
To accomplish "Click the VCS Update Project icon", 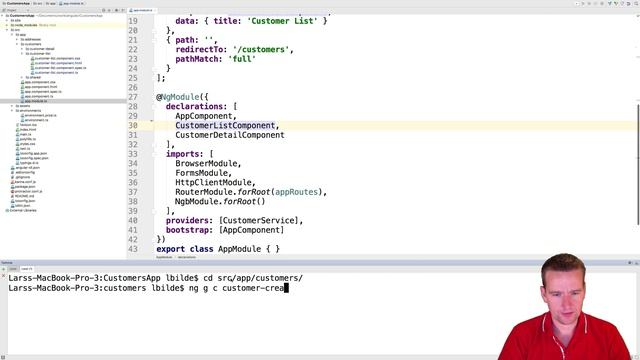I will [609, 3].
